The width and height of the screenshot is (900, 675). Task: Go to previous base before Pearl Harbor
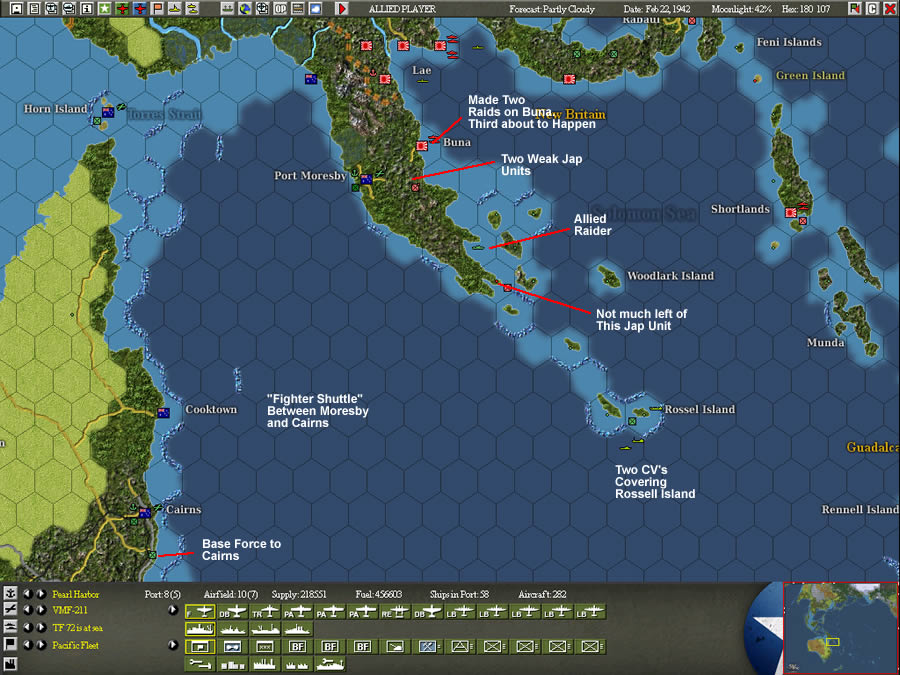(28, 593)
